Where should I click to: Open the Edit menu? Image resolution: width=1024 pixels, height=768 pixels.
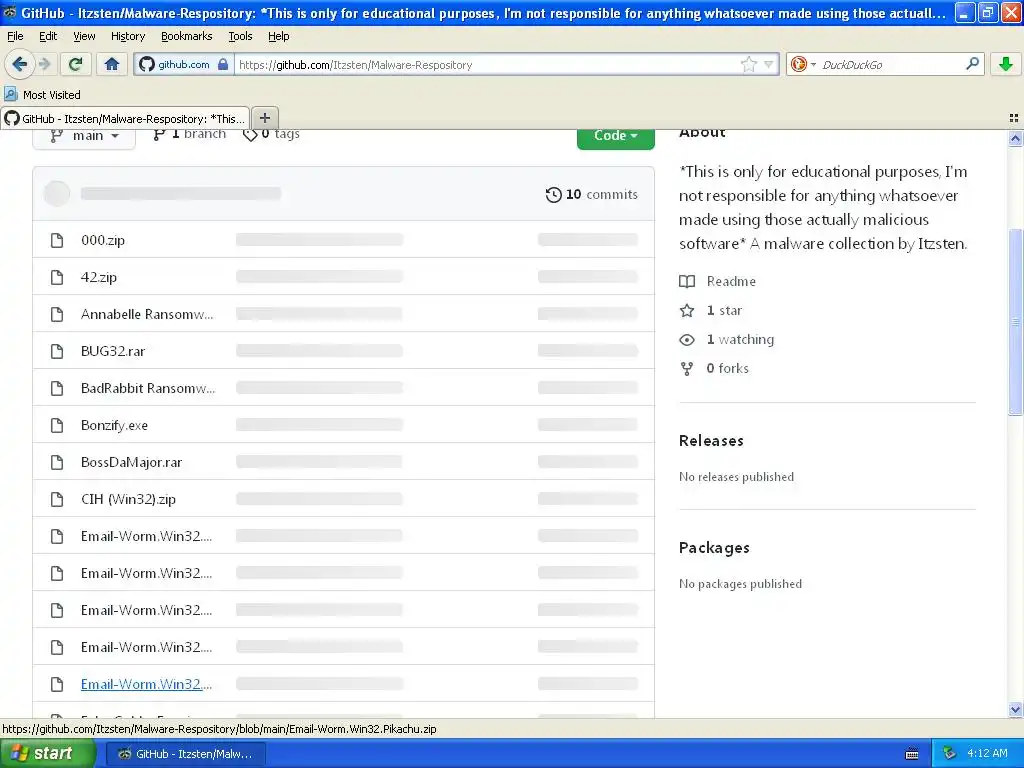[48, 36]
